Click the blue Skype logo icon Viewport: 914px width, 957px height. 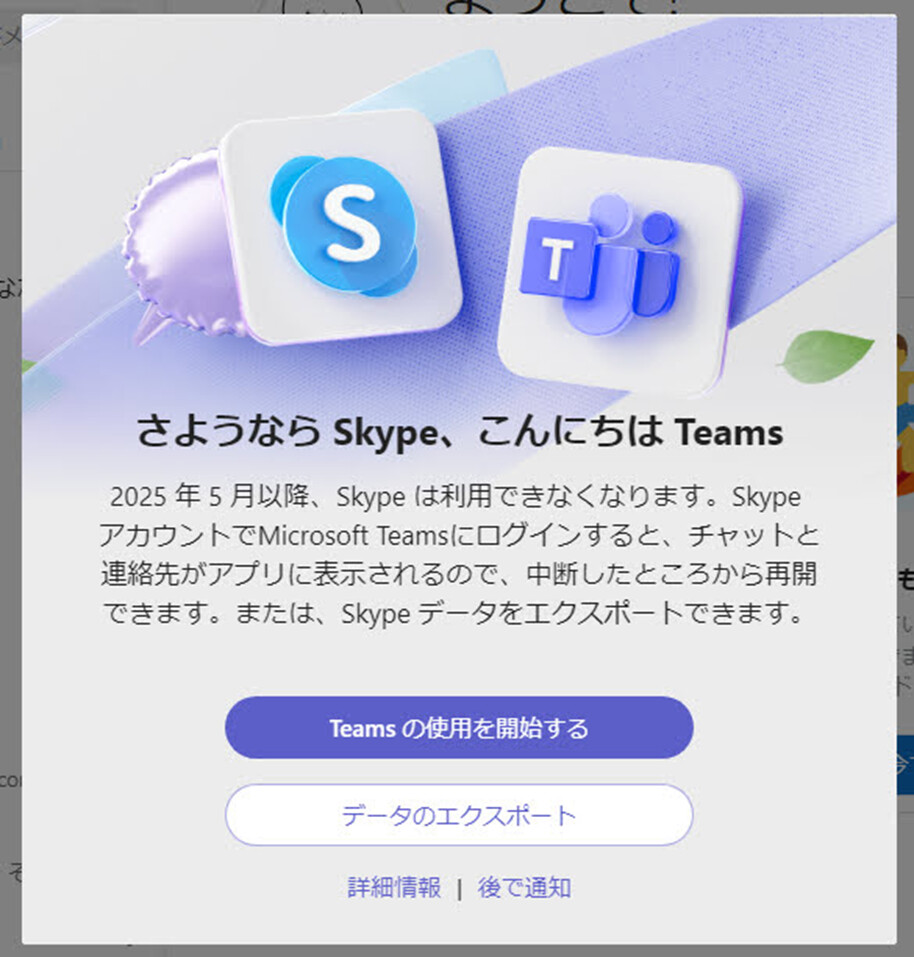[345, 226]
